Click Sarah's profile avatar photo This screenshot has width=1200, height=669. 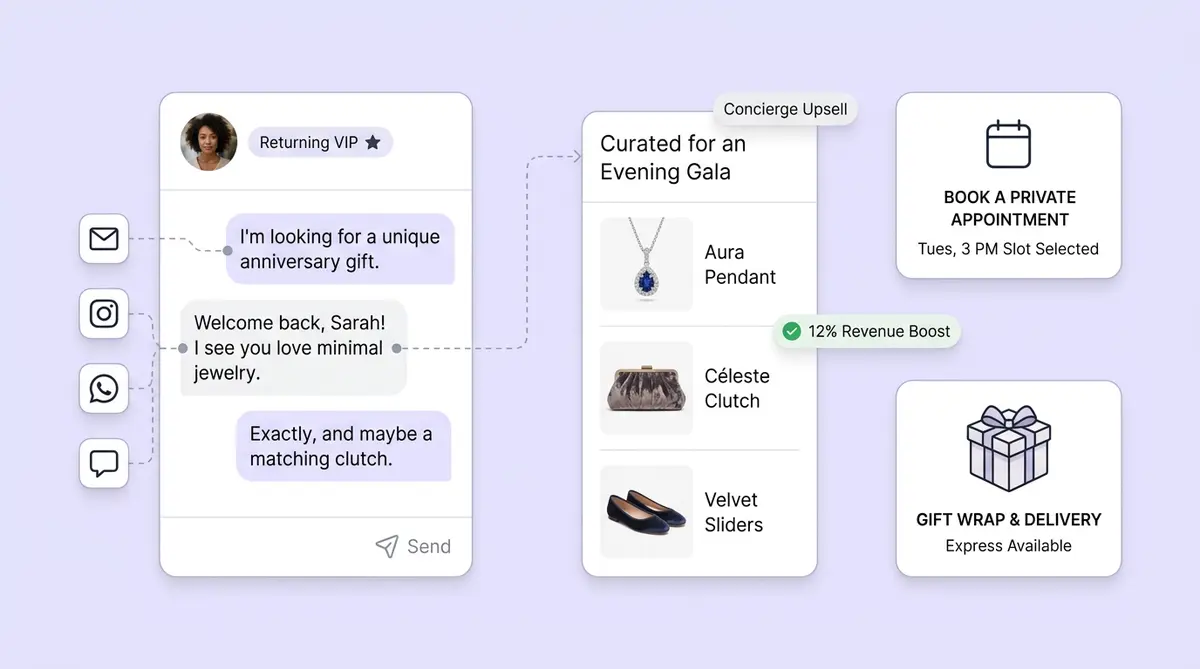click(x=207, y=142)
